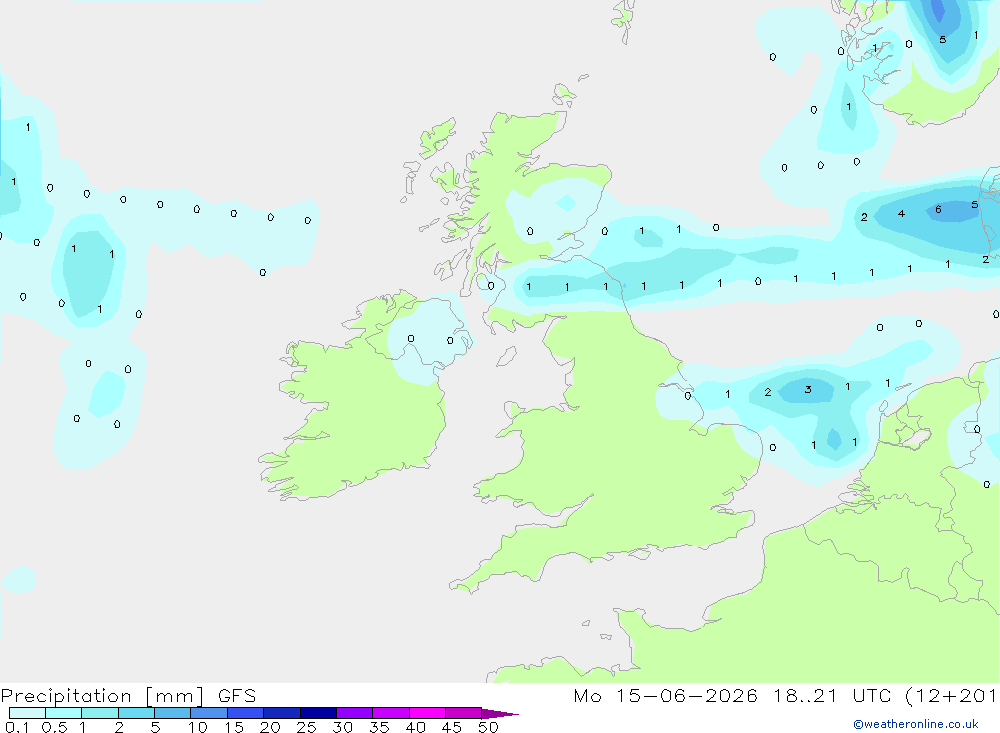Click the '0.1' legend scale label

[17, 727]
